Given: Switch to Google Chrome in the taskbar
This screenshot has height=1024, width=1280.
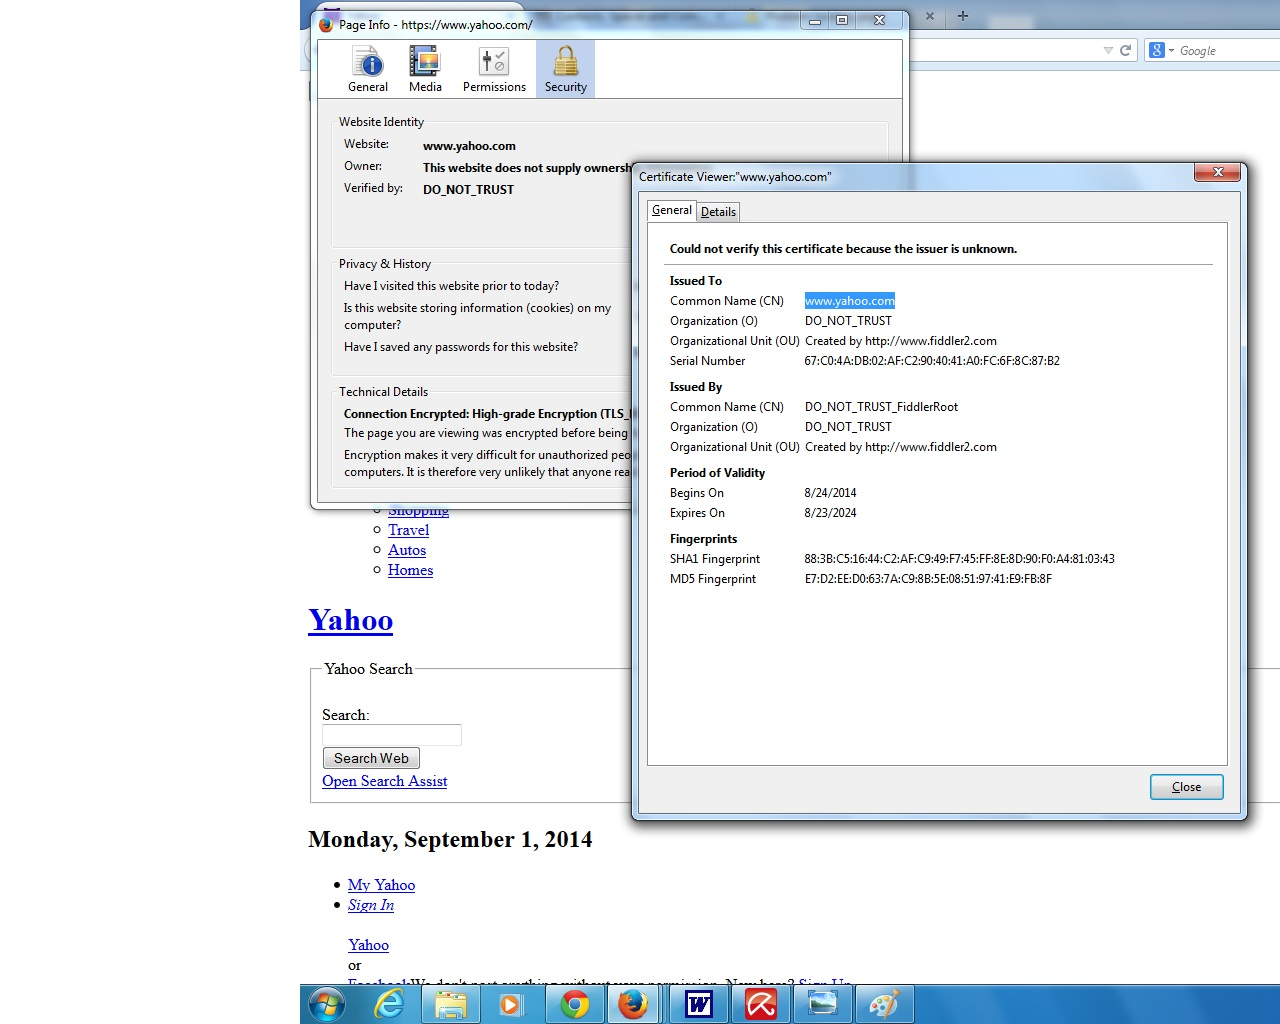Looking at the screenshot, I should tap(574, 1004).
